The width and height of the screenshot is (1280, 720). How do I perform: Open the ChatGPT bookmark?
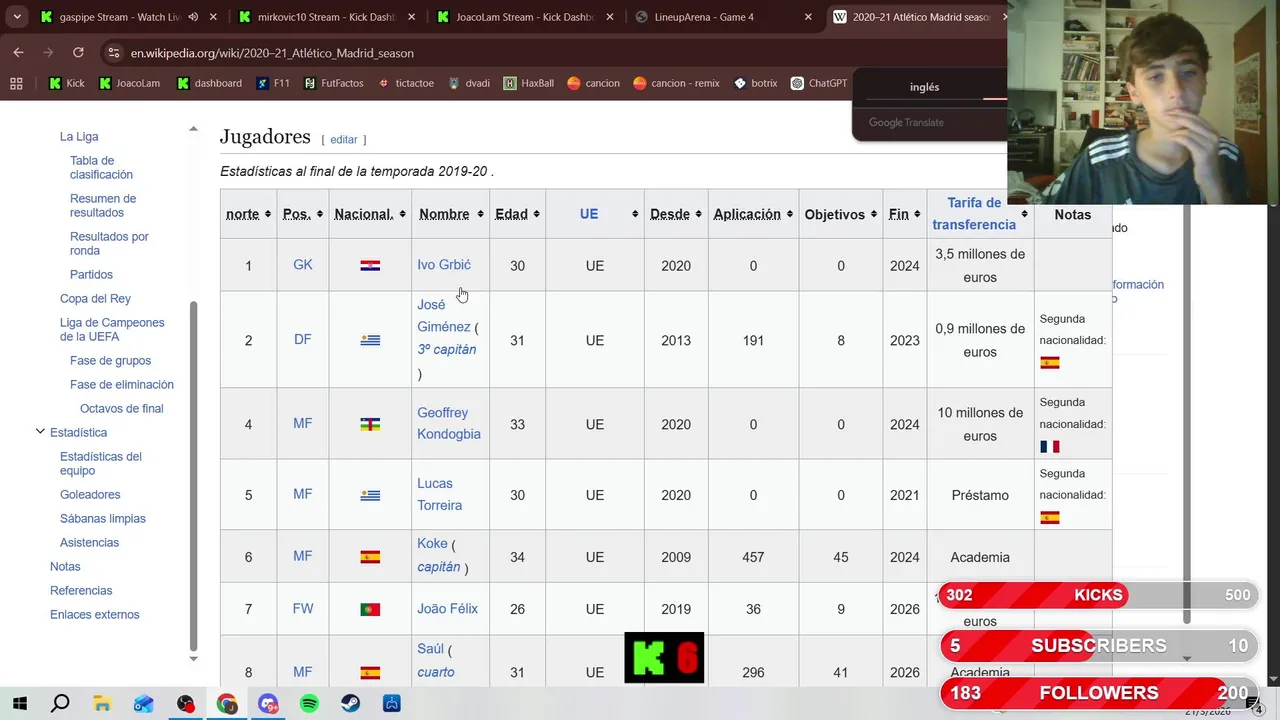[819, 83]
